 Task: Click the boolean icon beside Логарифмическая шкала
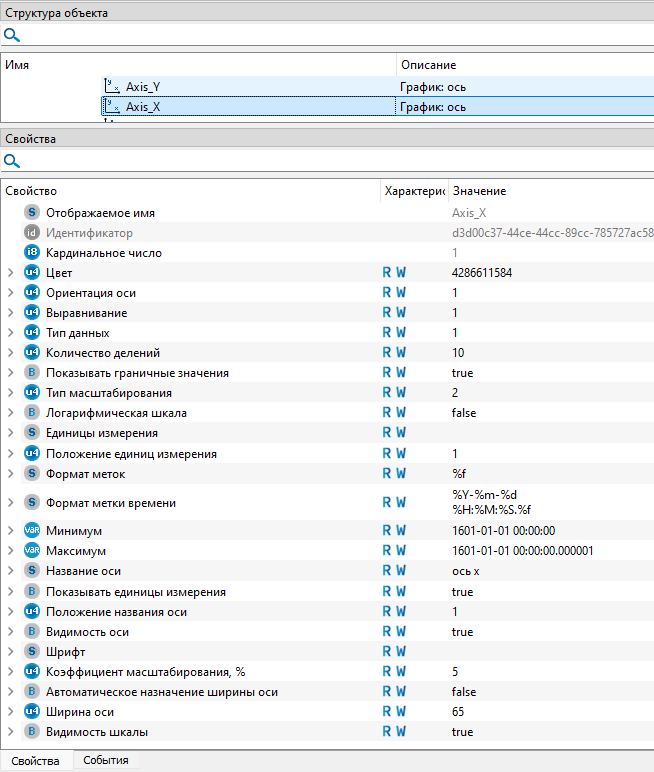31,413
